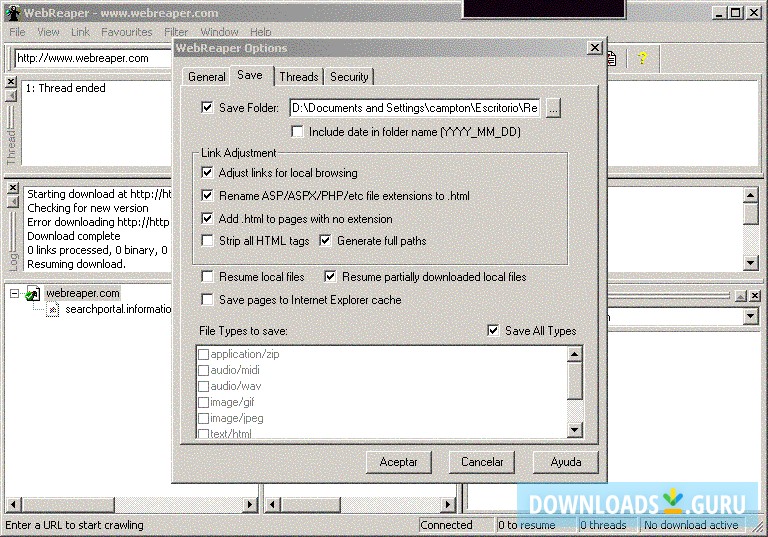Image resolution: width=768 pixels, height=537 pixels.
Task: Click file types list scroll up arrow
Action: point(575,354)
